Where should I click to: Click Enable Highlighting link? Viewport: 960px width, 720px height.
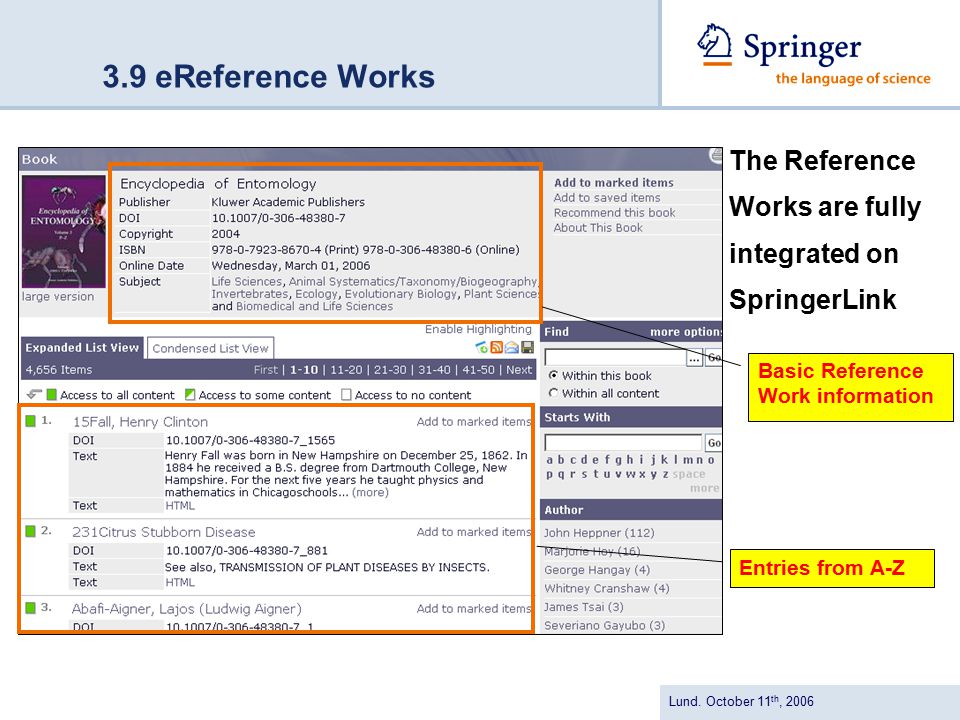click(x=478, y=329)
